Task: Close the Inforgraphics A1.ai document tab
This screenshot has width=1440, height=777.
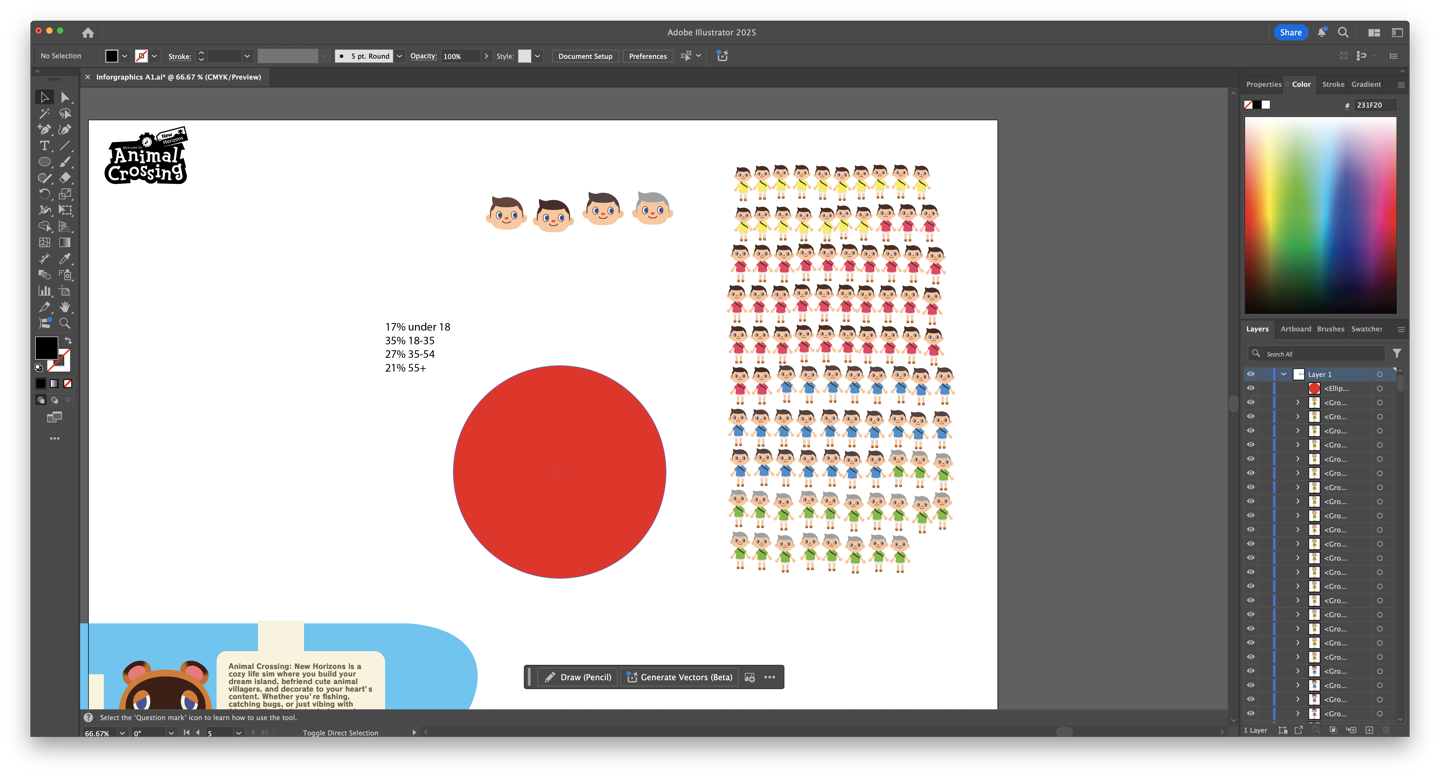Action: pyautogui.click(x=88, y=77)
